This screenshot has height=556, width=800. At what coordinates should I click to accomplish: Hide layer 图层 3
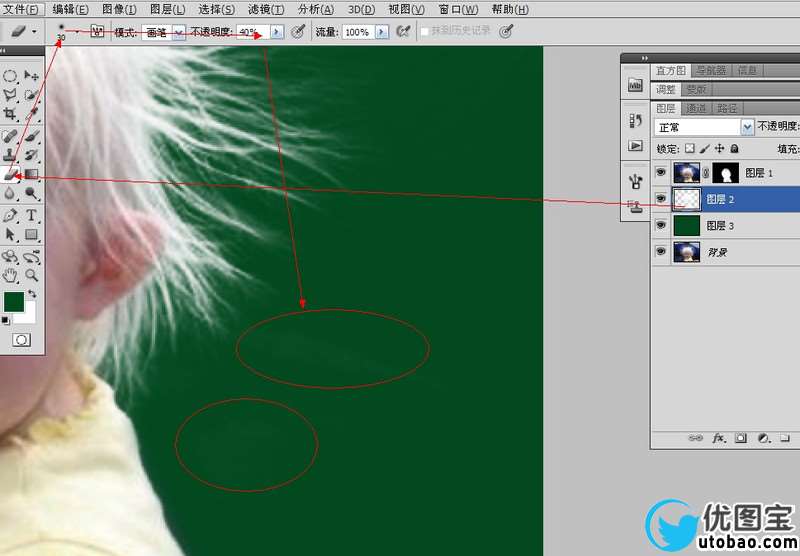[661, 225]
